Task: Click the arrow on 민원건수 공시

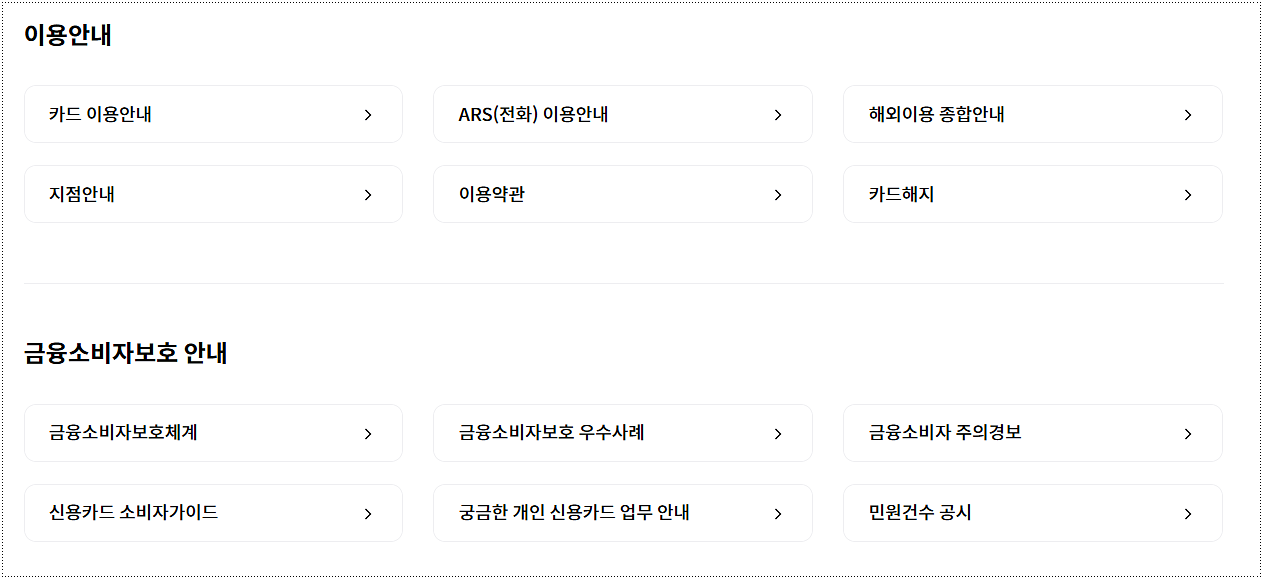Action: 1188,513
